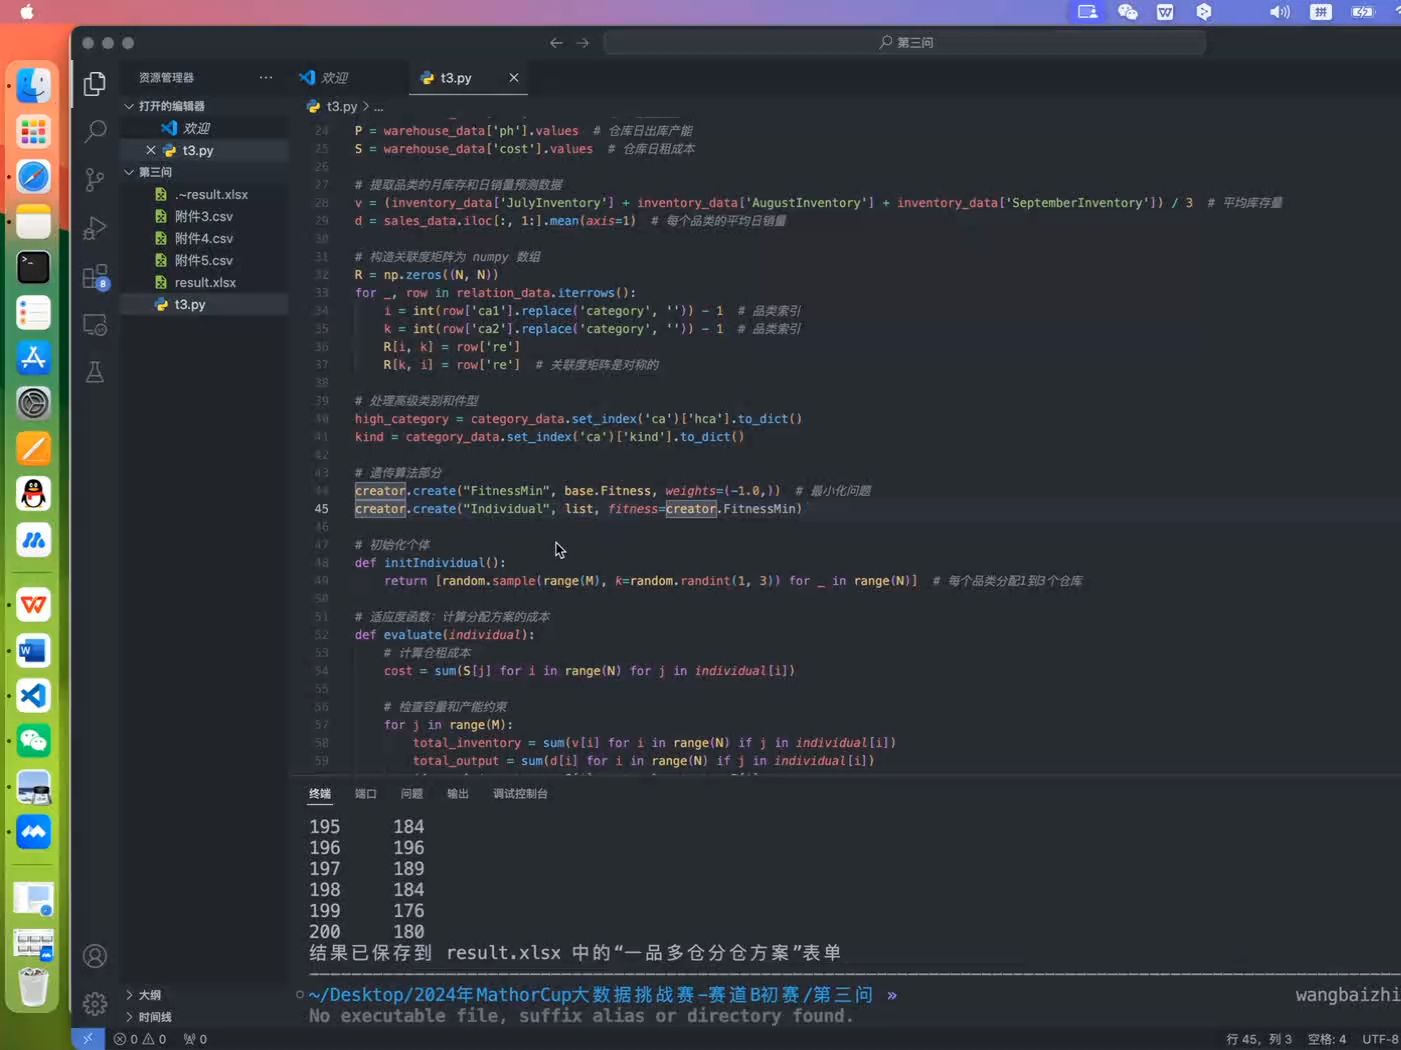Click the 第三问 command center search box
Image resolution: width=1401 pixels, height=1050 pixels.
[x=905, y=42]
